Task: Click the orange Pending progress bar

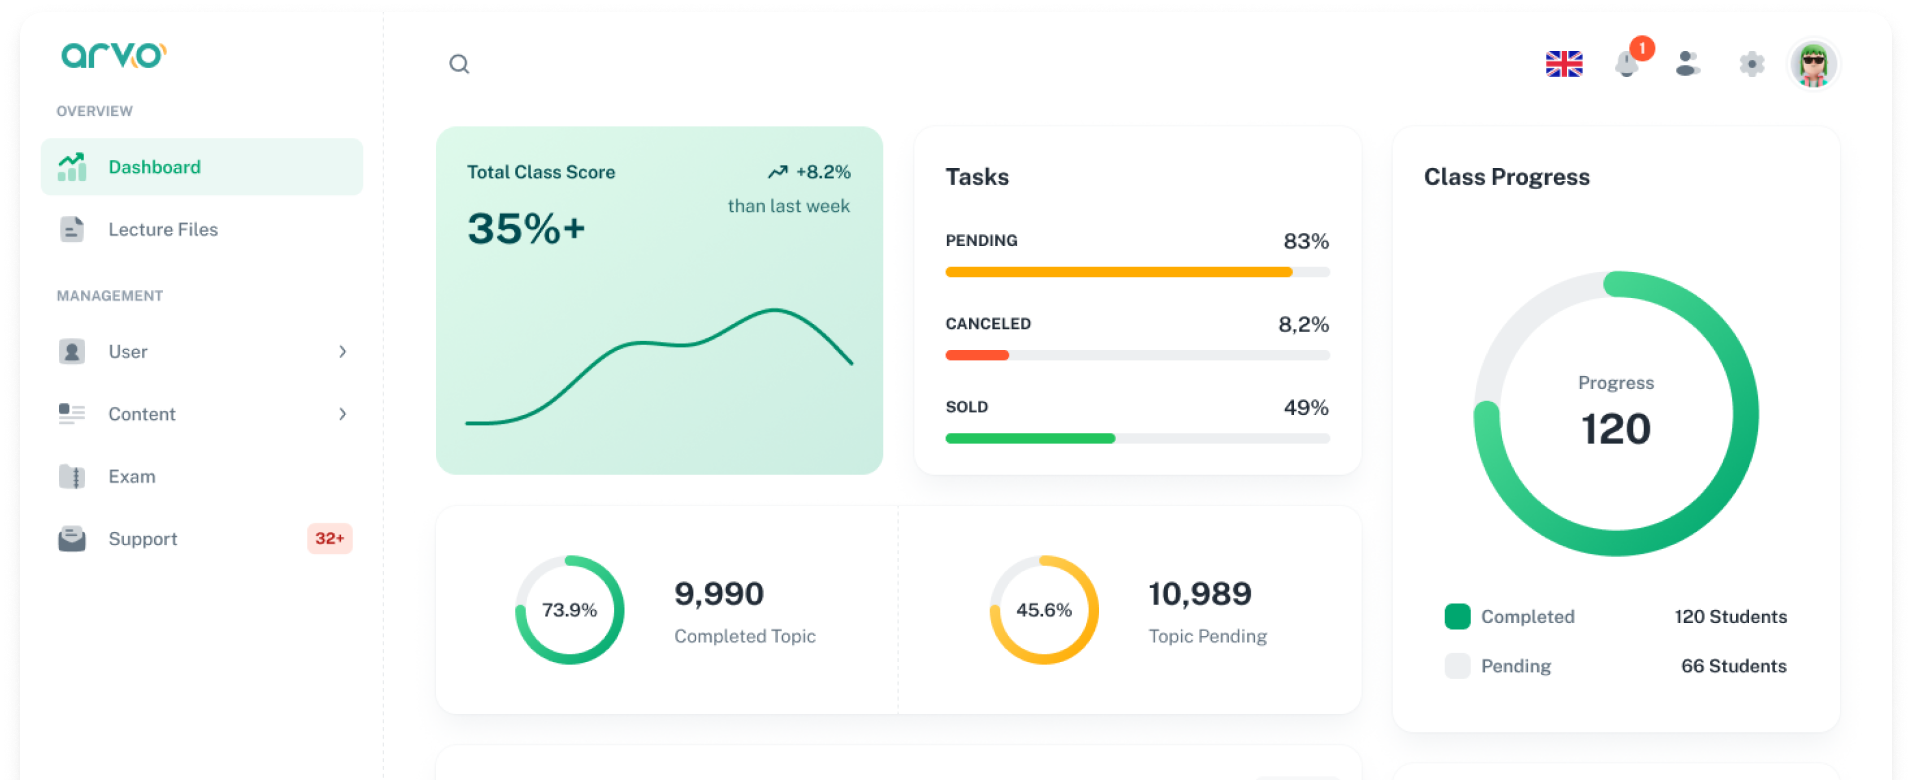Action: (x=1118, y=272)
